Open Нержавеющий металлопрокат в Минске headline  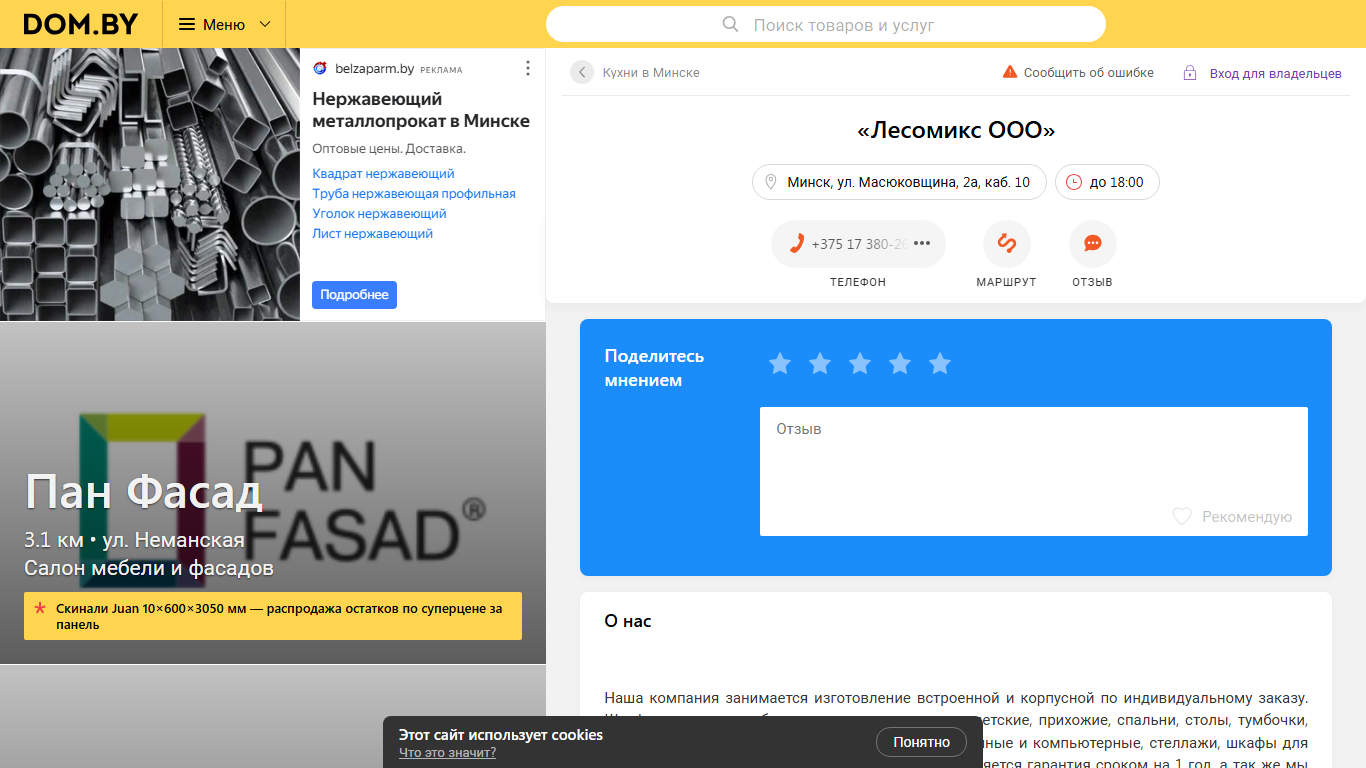click(x=421, y=110)
